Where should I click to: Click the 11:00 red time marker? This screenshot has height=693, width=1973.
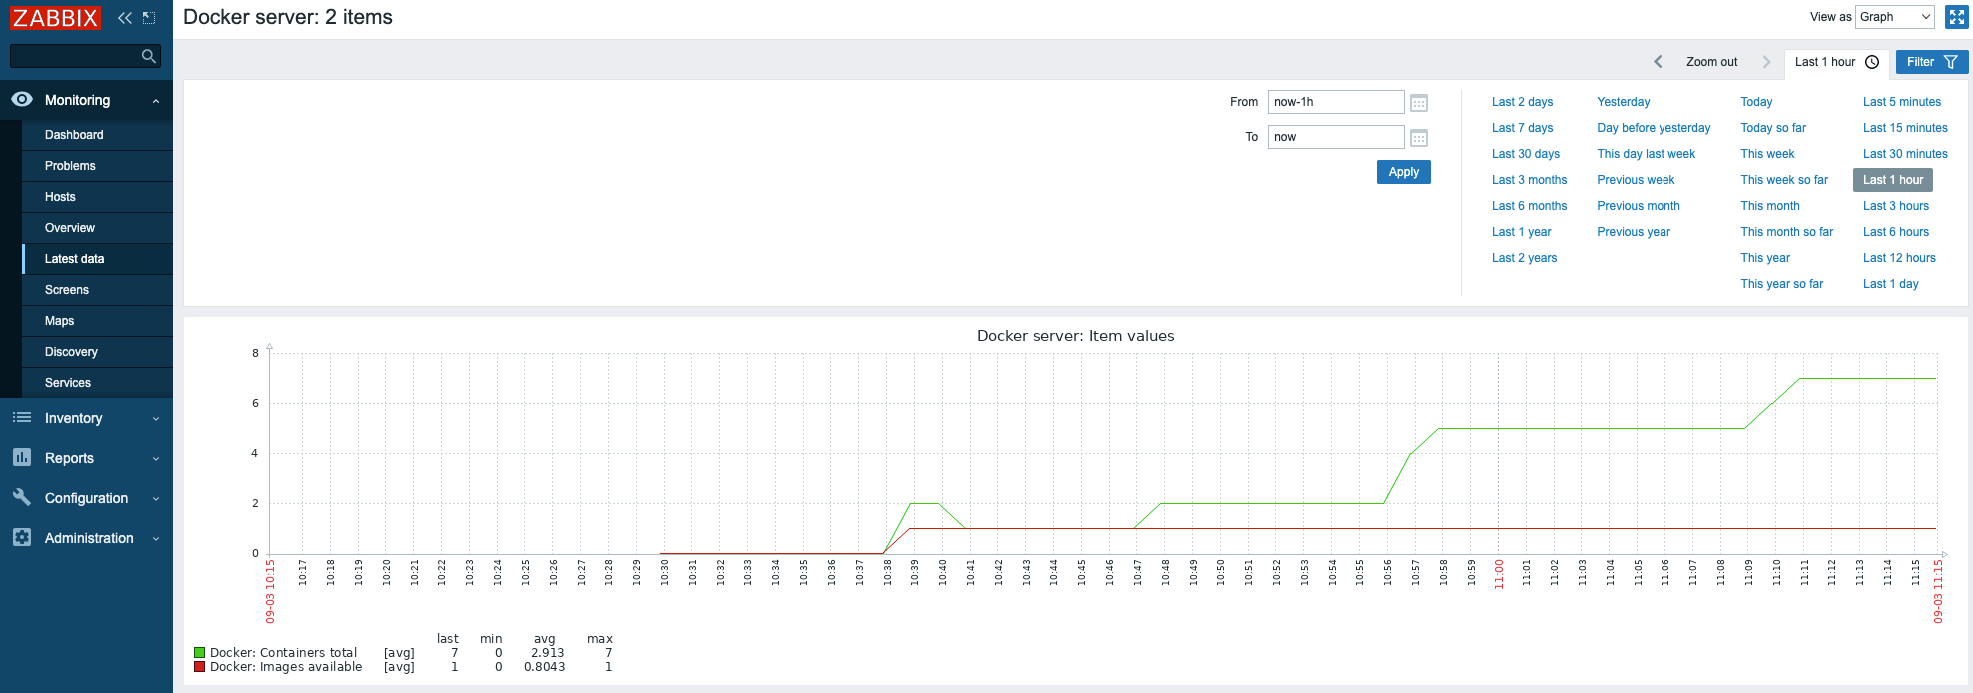pos(1499,574)
